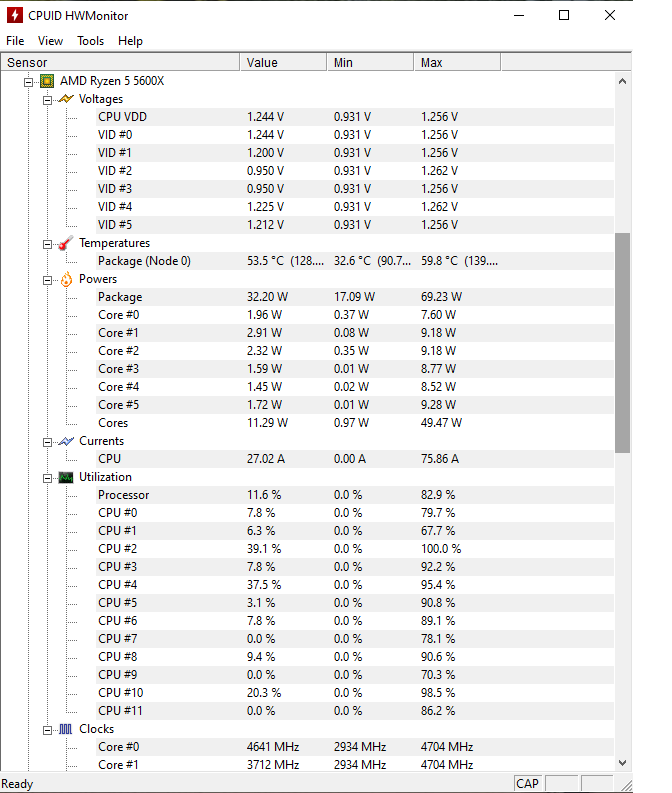Select the Processor utilization row

coord(355,495)
